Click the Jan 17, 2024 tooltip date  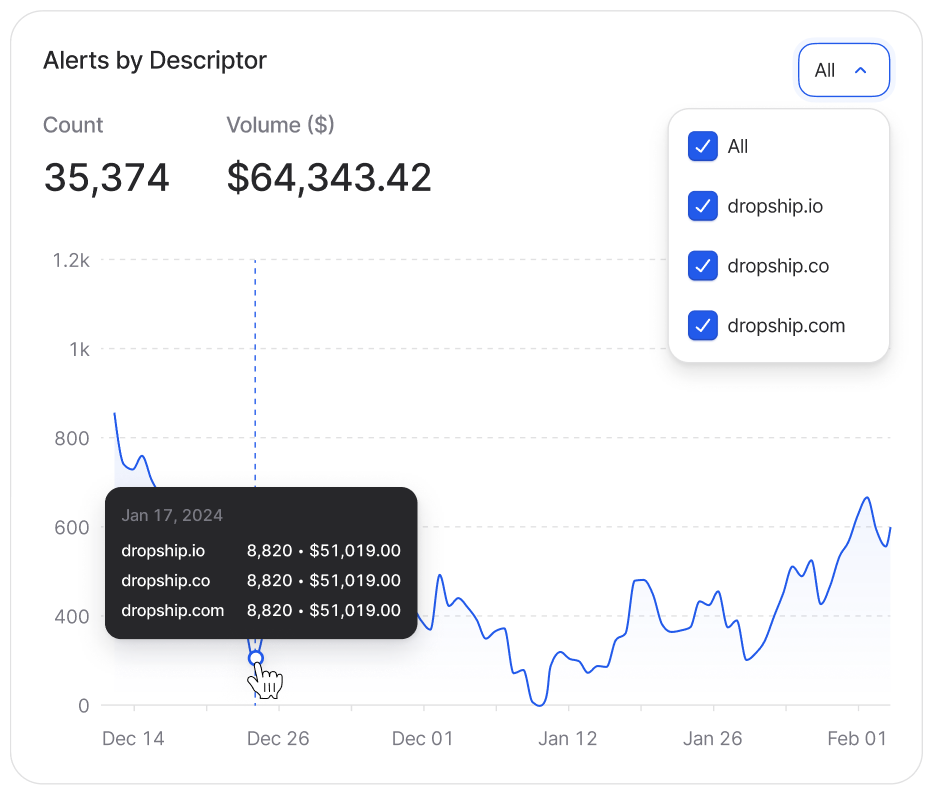172,516
